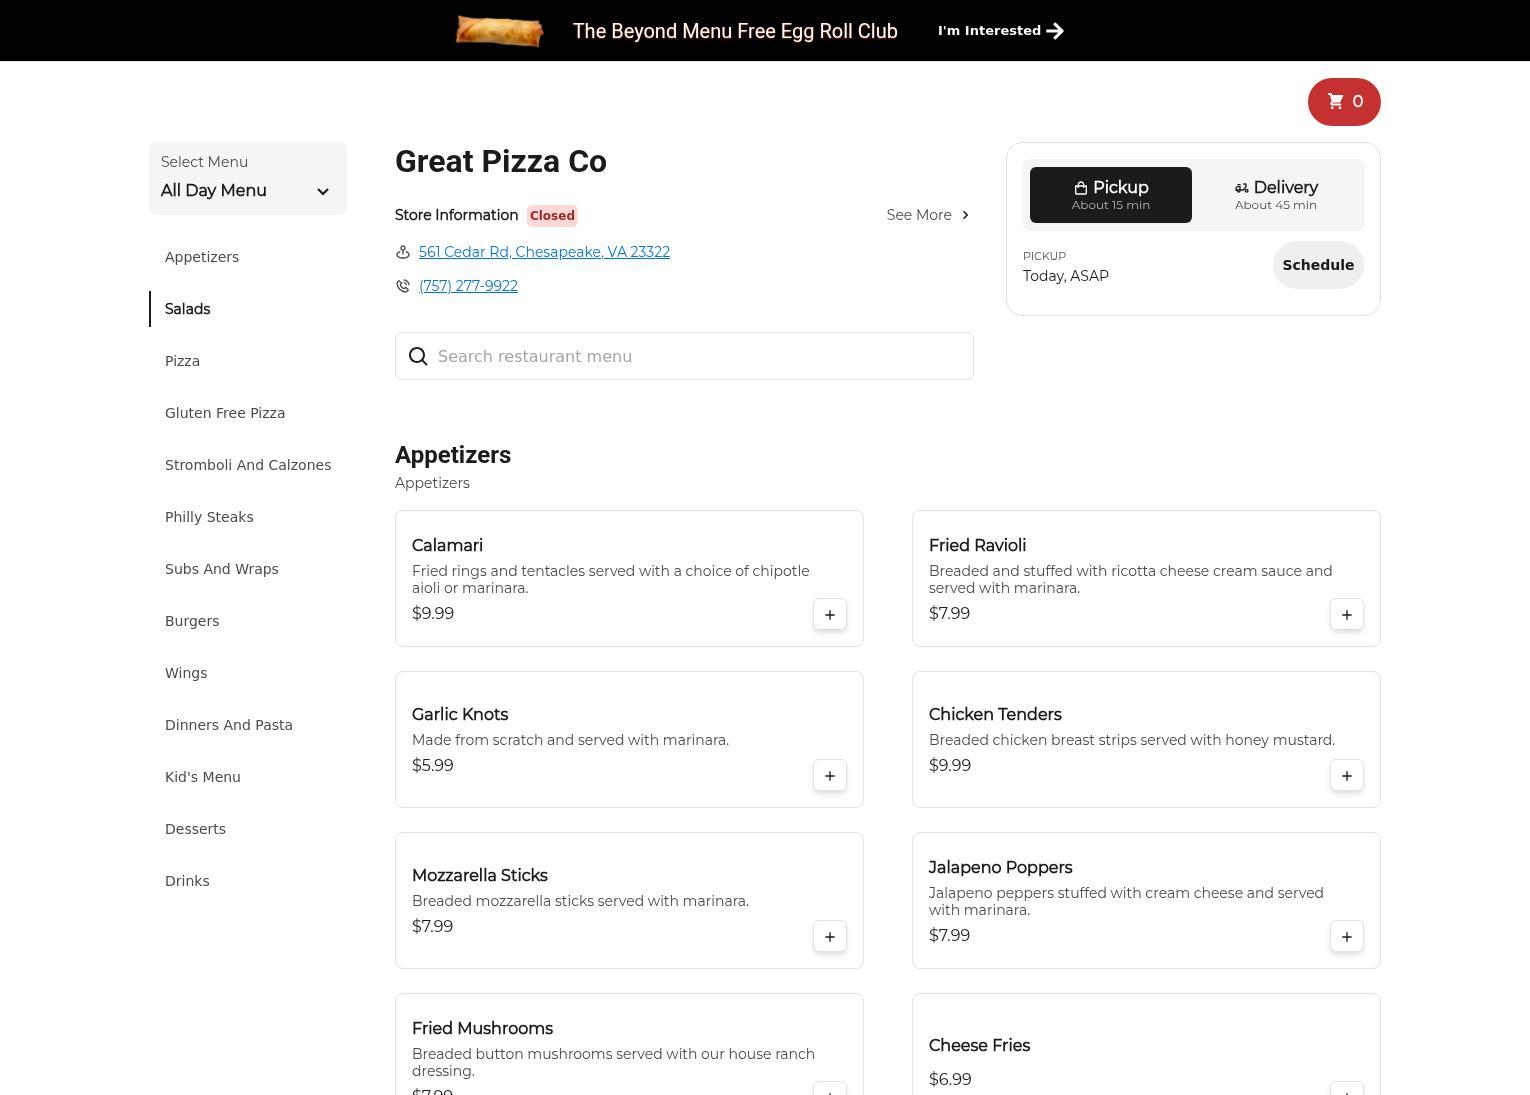Open the shopping cart
The width and height of the screenshot is (1530, 1095).
[1343, 102]
